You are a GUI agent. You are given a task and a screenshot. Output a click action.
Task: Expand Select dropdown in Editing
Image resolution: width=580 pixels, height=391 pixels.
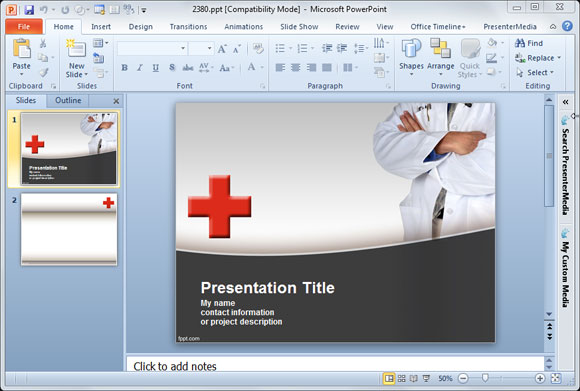pyautogui.click(x=552, y=73)
